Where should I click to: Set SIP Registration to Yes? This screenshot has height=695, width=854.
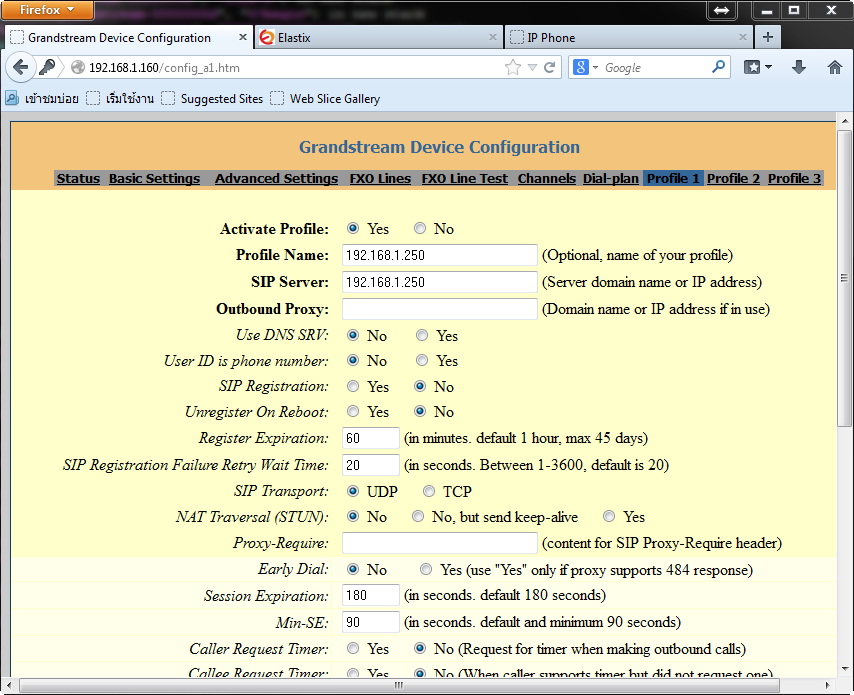coord(353,386)
